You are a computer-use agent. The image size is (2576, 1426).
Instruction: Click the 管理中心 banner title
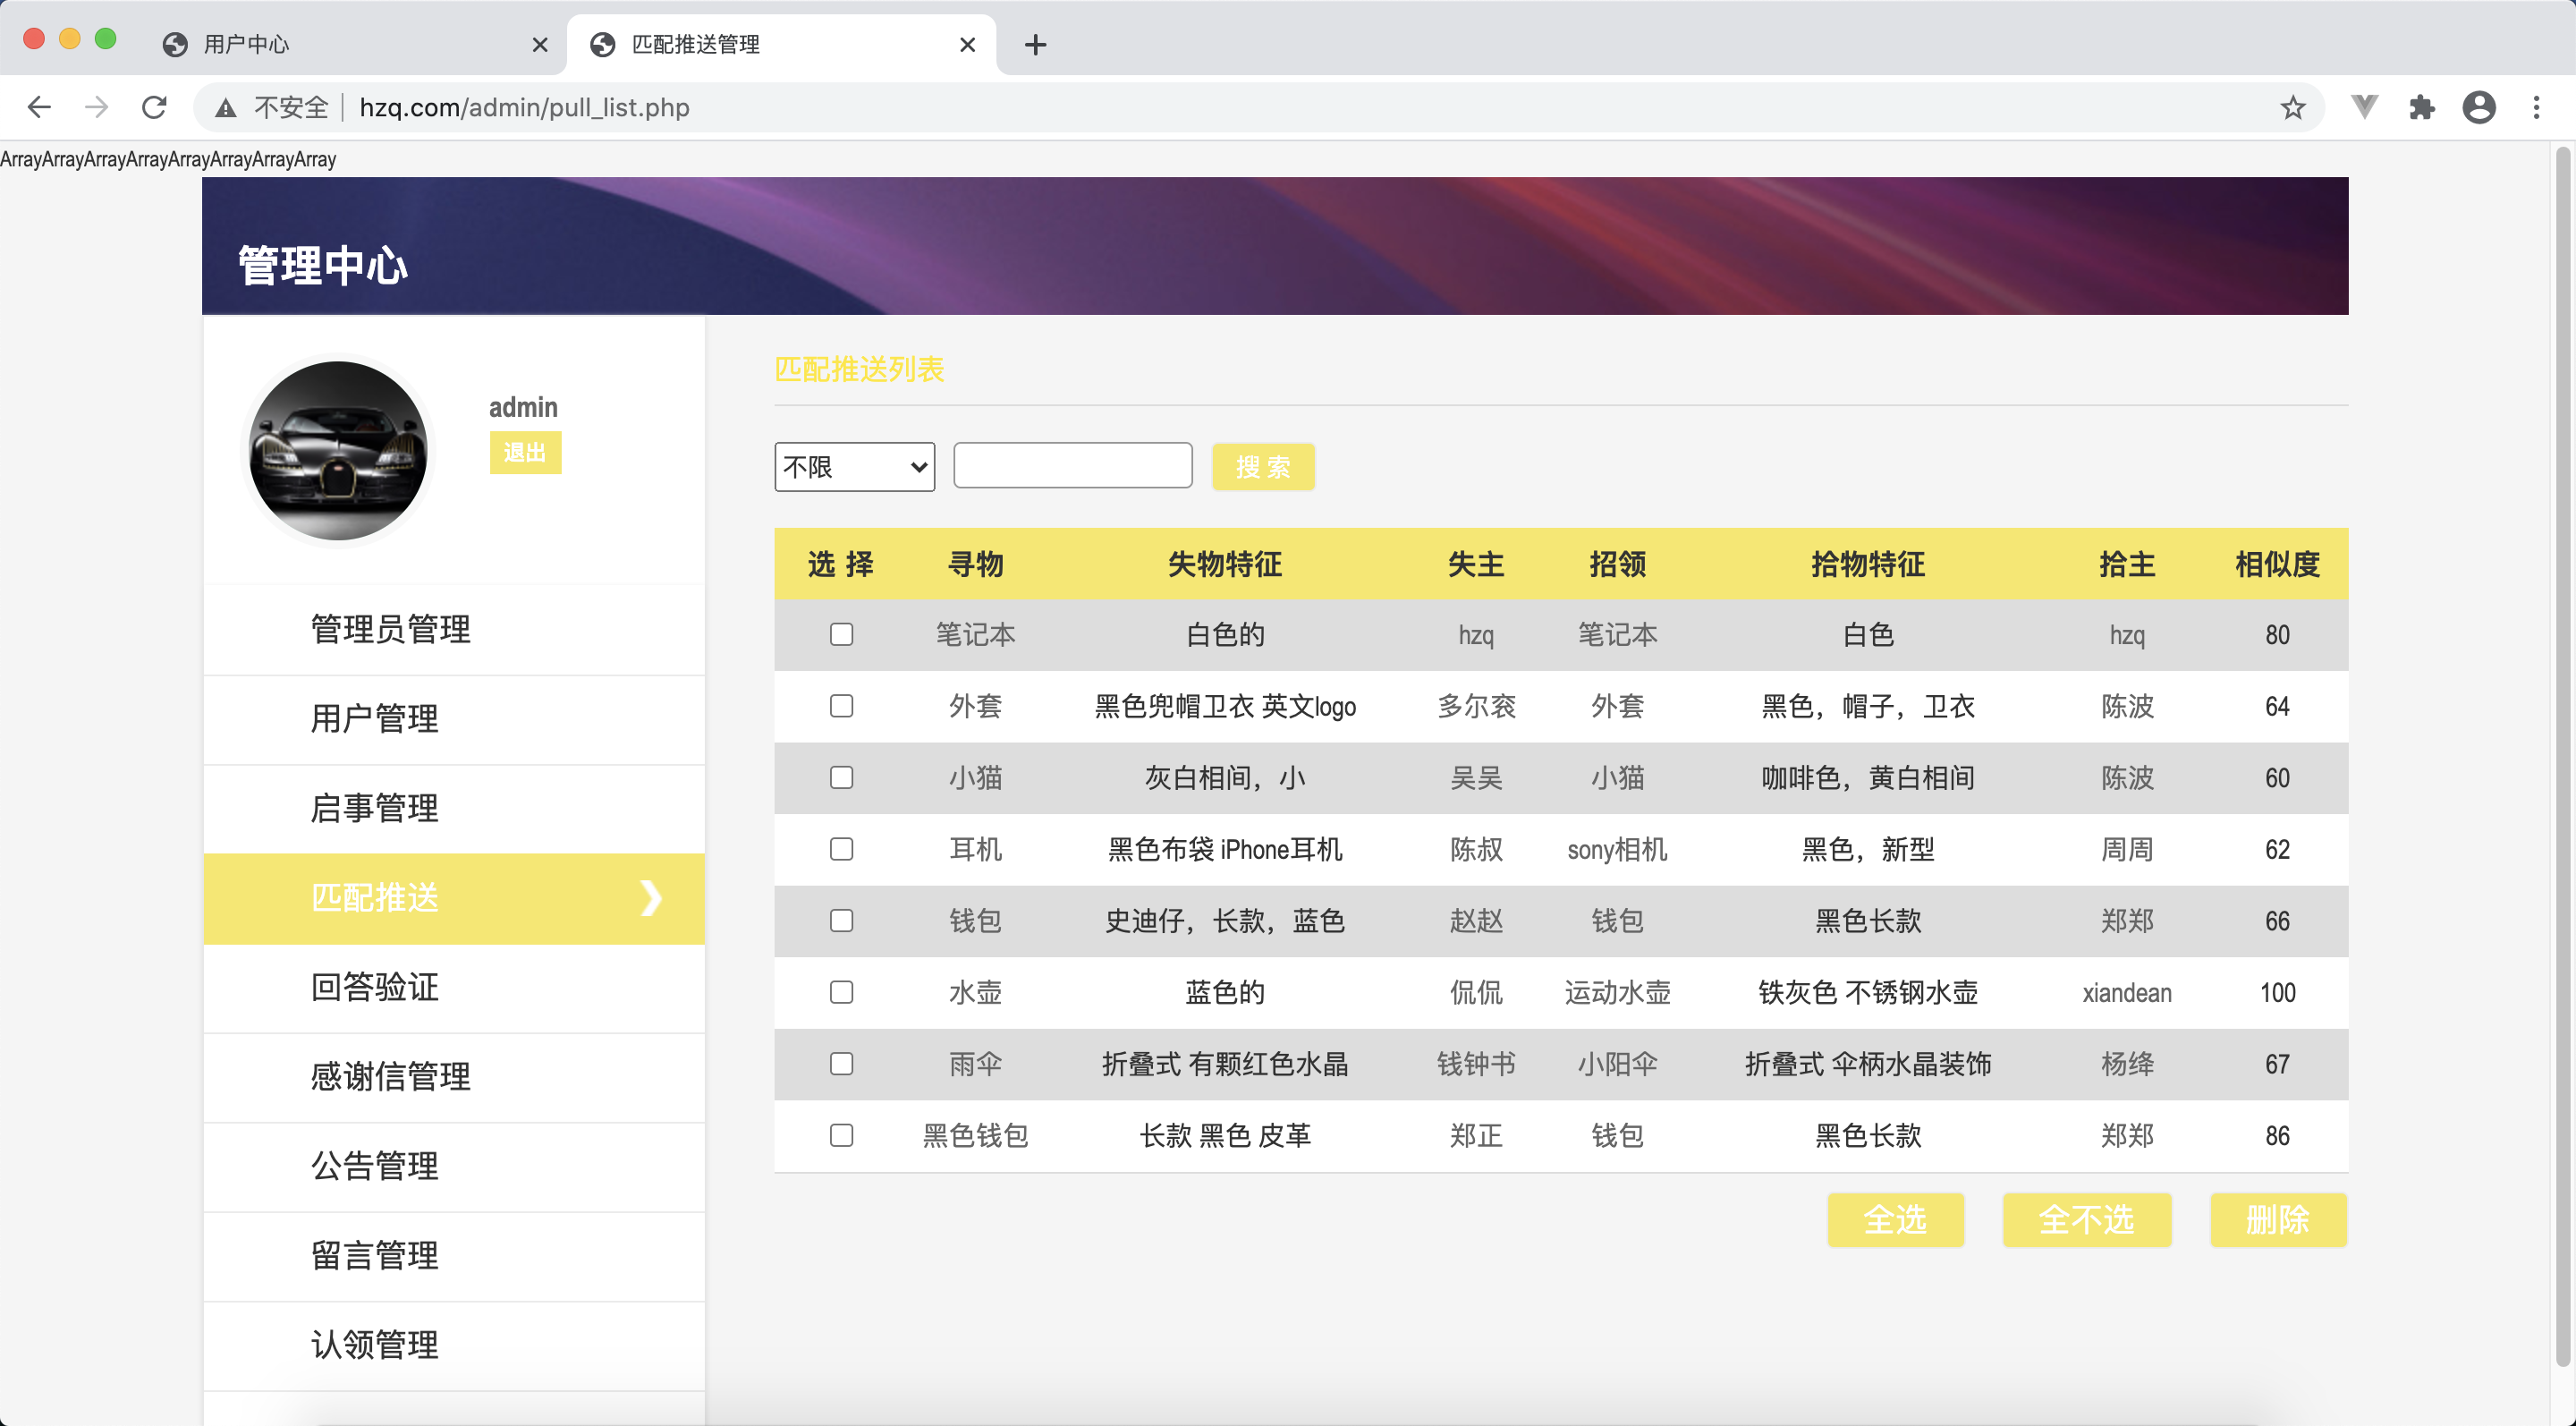[323, 265]
